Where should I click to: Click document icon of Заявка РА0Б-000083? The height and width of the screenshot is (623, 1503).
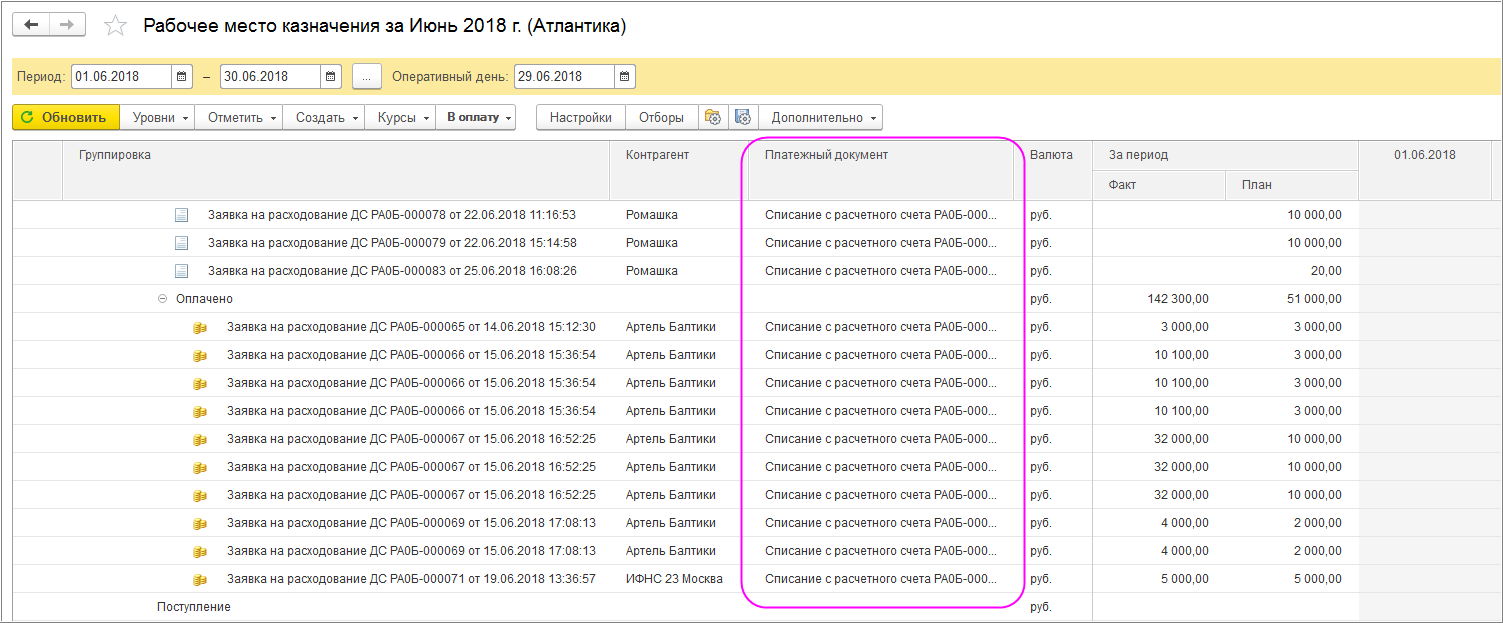pos(181,271)
